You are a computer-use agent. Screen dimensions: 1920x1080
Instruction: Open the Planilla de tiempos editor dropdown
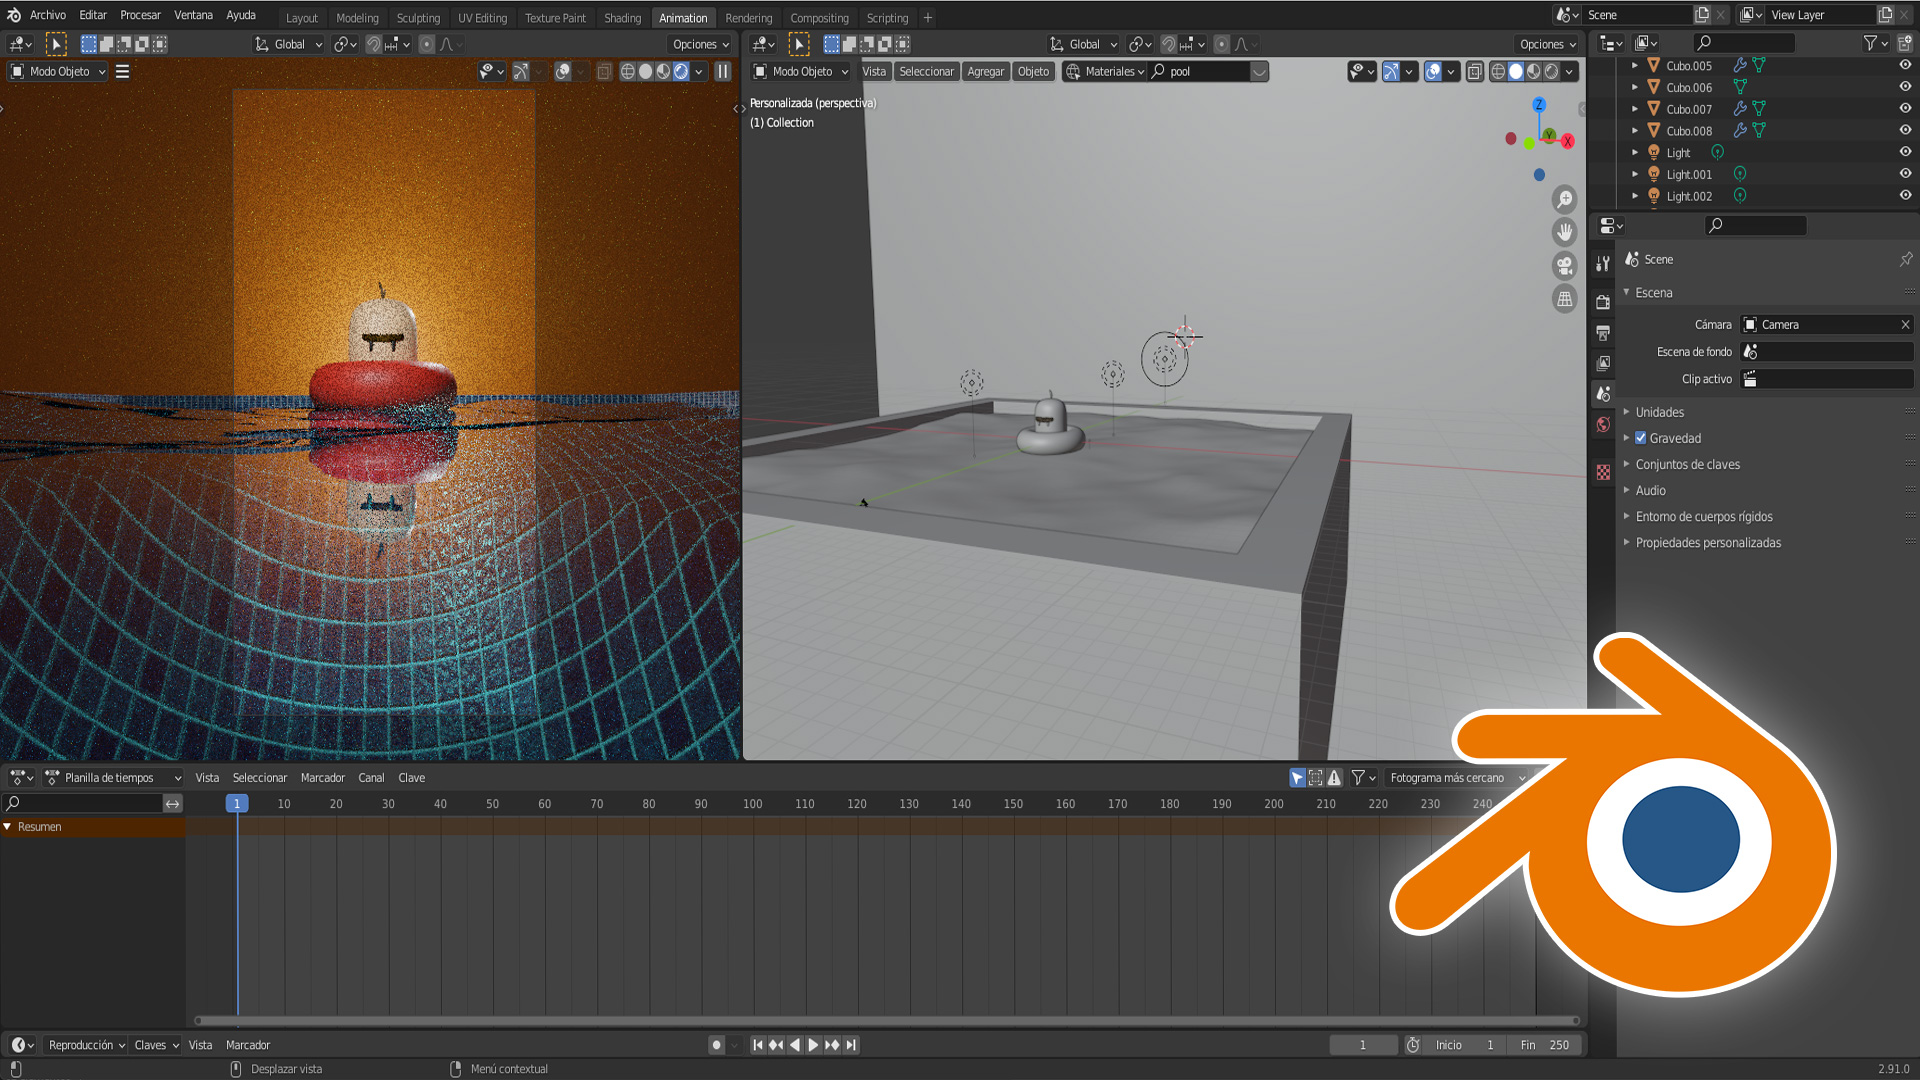114,778
